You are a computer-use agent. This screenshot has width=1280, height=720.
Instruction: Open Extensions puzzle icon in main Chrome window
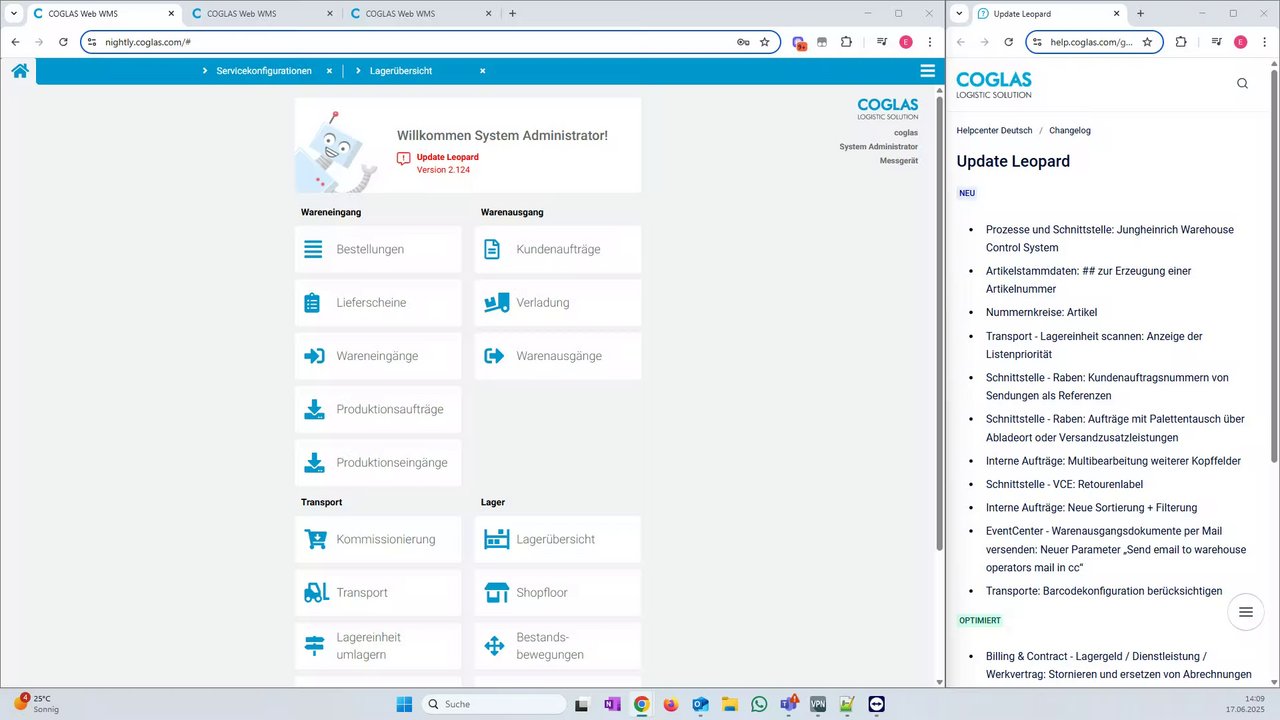pyautogui.click(x=846, y=42)
